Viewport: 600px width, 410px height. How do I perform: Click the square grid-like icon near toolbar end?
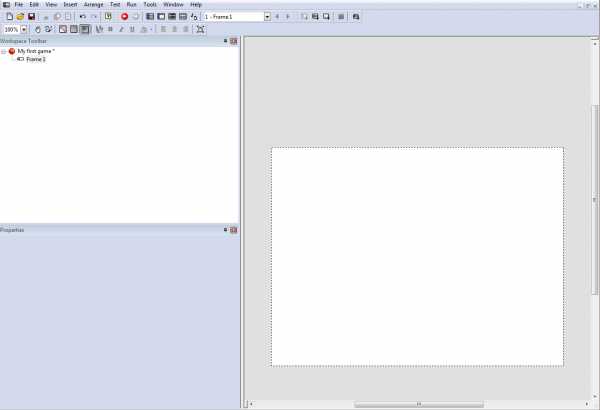[x=341, y=16]
